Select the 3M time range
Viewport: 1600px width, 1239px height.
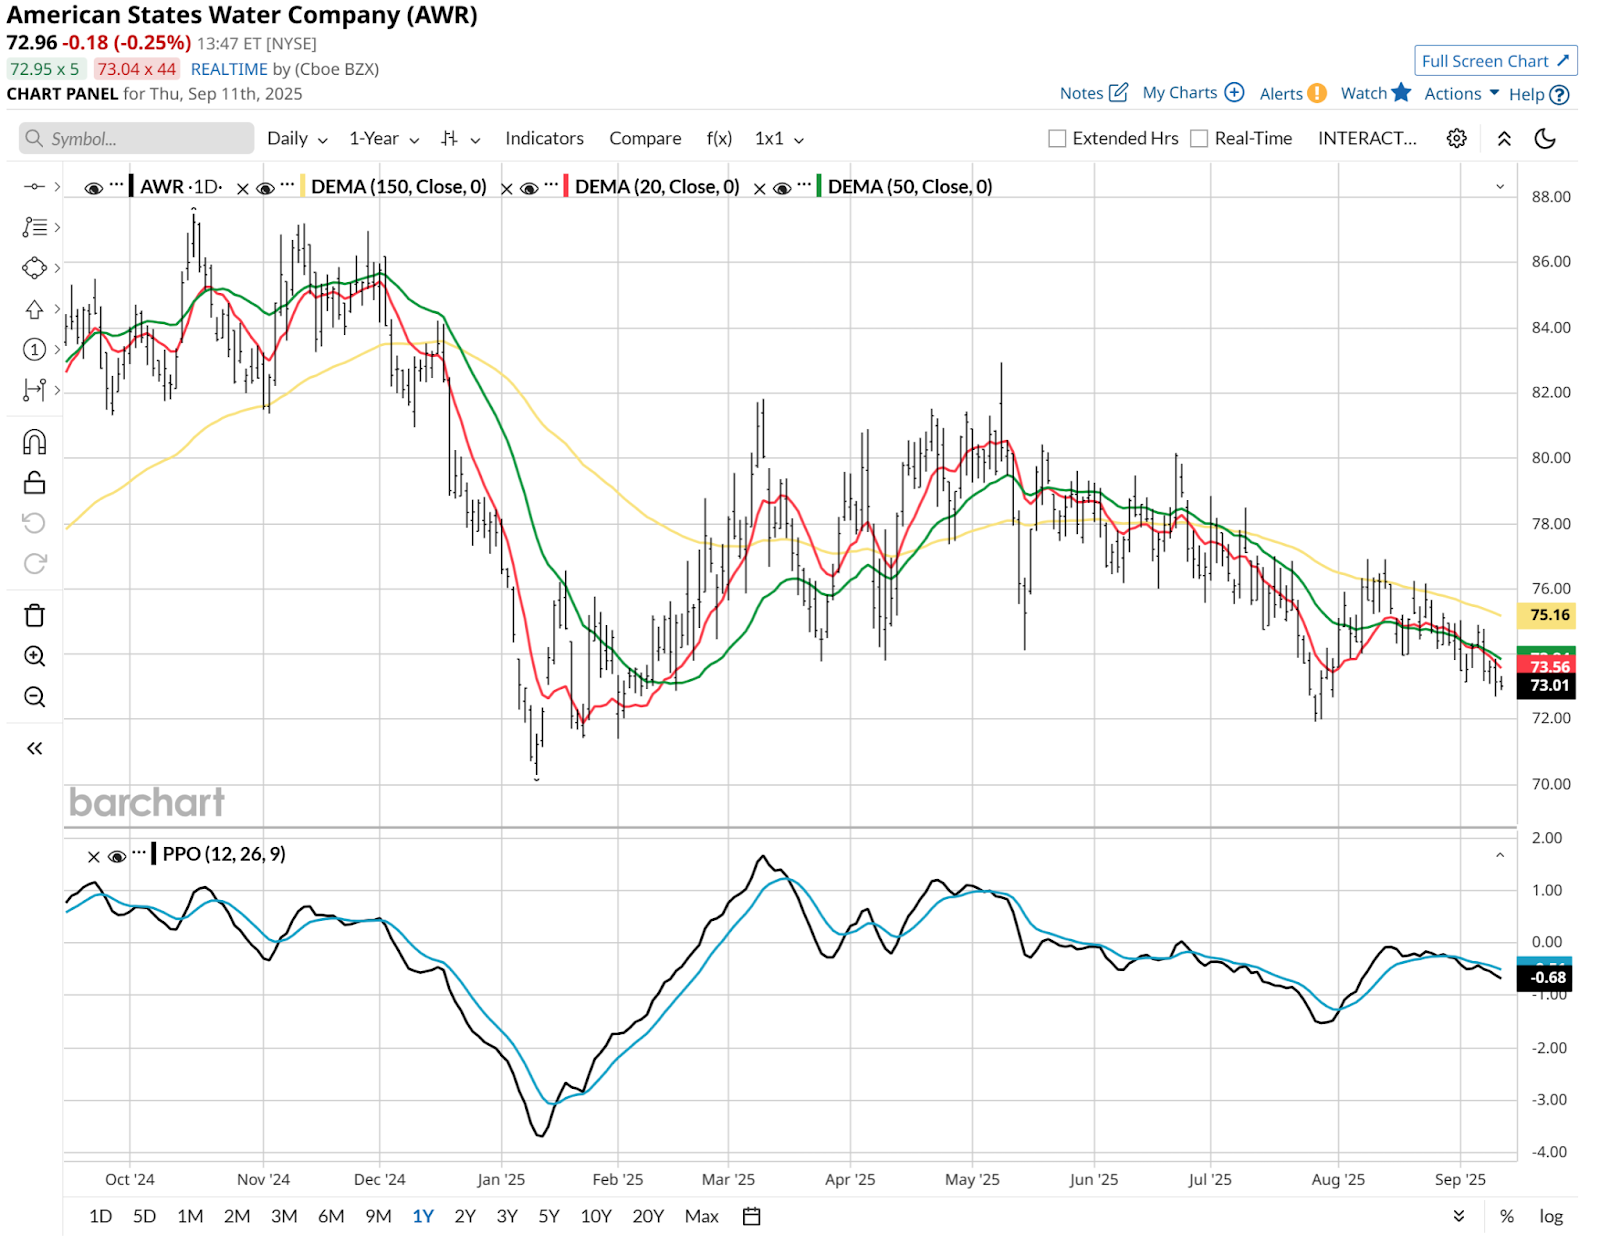coord(284,1216)
